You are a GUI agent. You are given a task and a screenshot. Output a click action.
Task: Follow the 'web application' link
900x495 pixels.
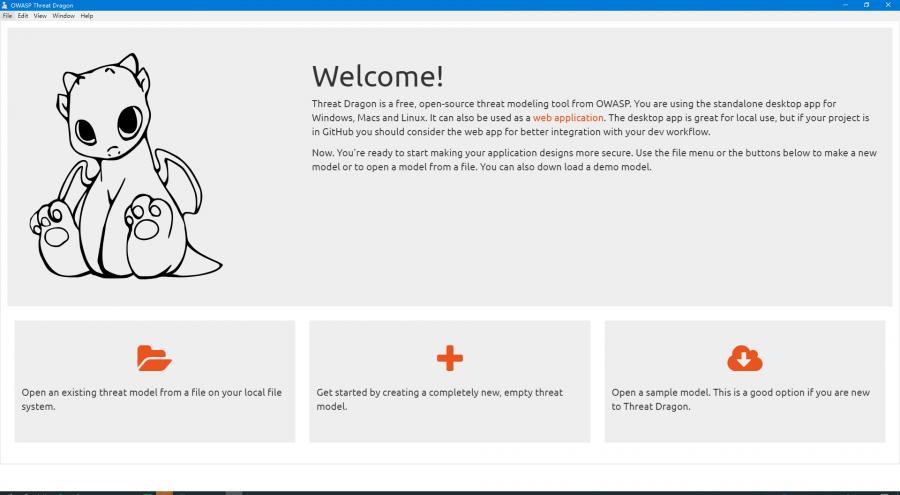[568, 118]
